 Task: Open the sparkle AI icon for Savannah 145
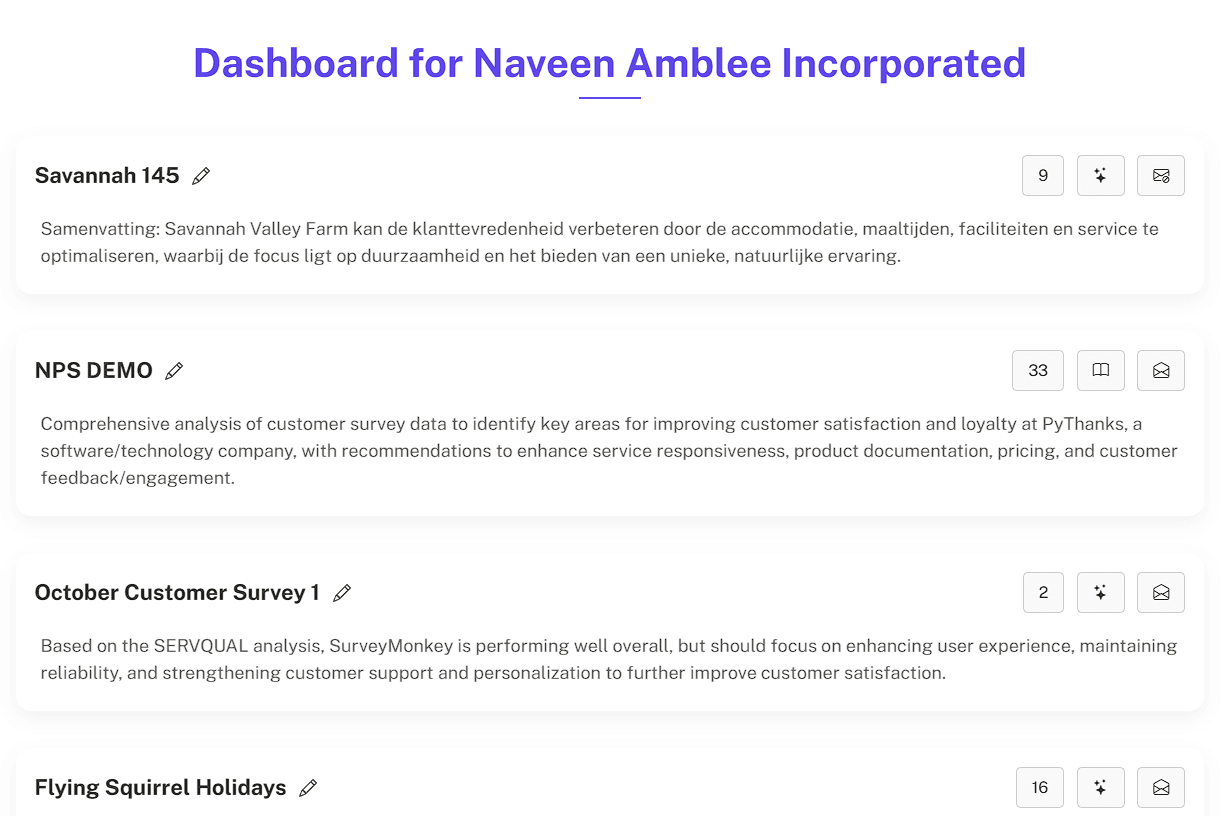[1101, 176]
